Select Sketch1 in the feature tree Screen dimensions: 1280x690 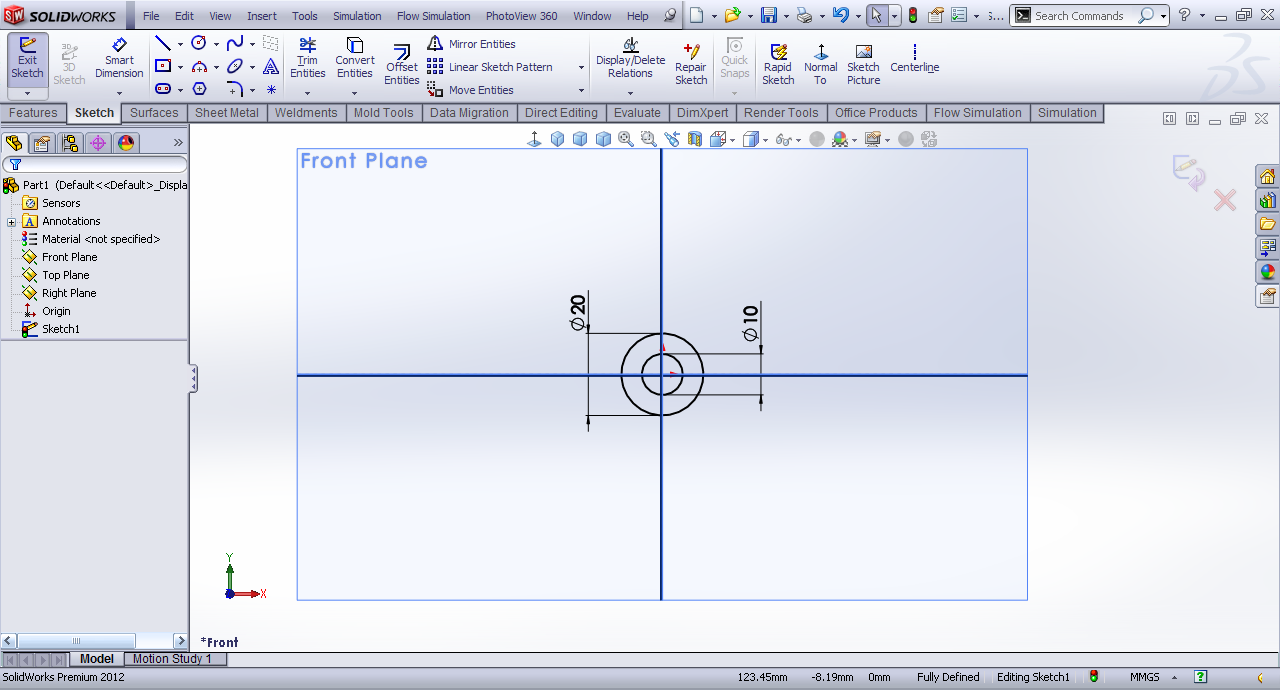pos(60,329)
